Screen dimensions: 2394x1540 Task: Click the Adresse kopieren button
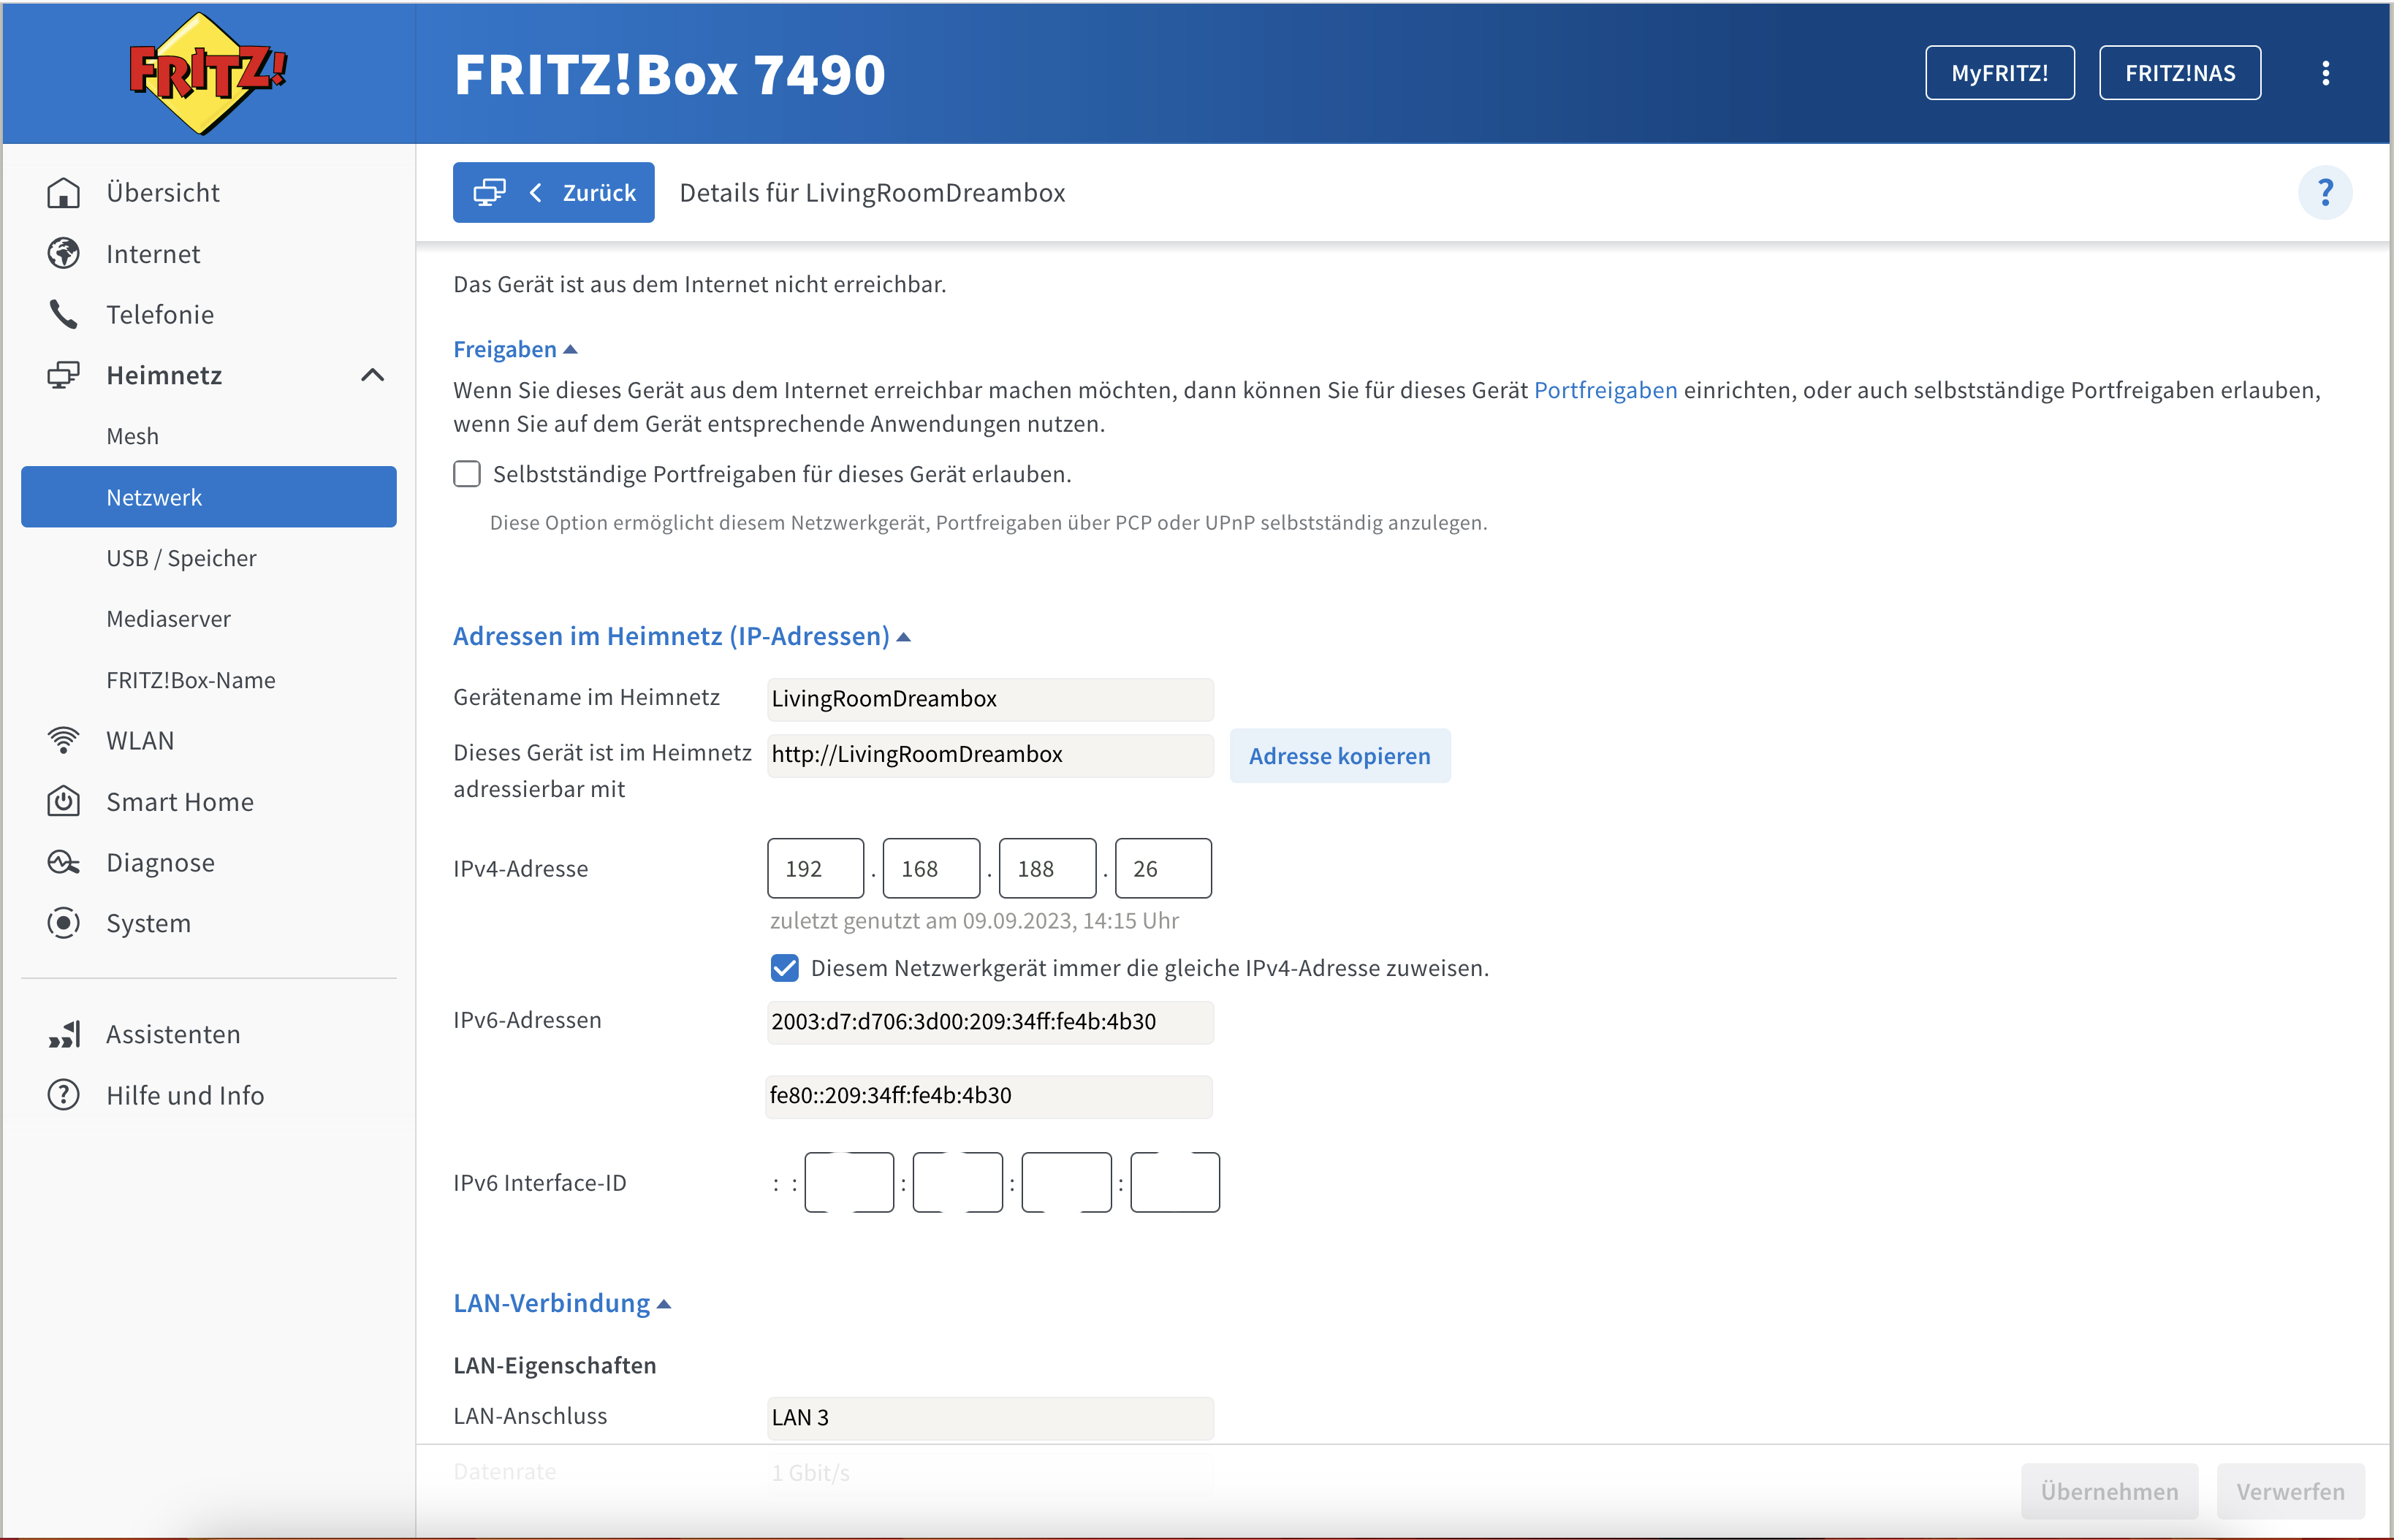pyautogui.click(x=1339, y=756)
